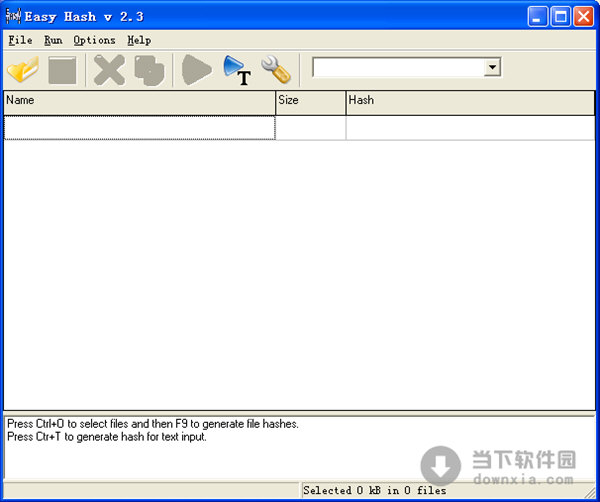Click the delete X toolbar icon

point(108,70)
